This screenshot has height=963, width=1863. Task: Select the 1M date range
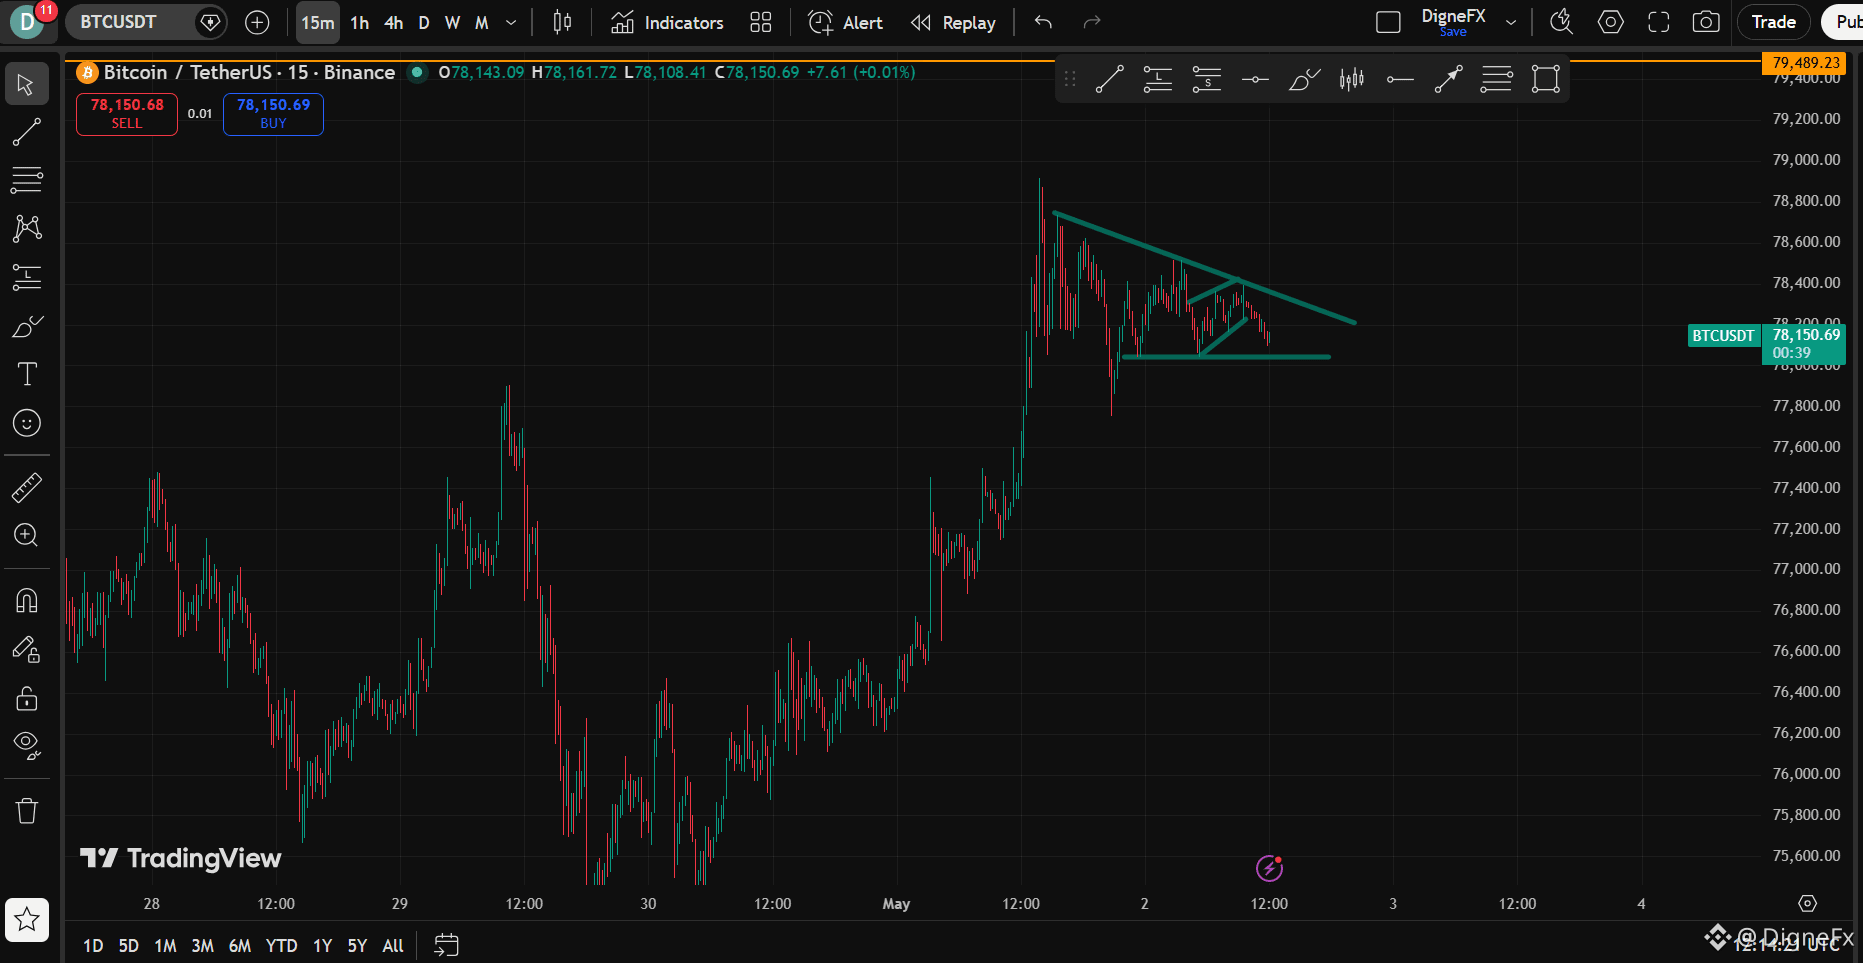[165, 945]
